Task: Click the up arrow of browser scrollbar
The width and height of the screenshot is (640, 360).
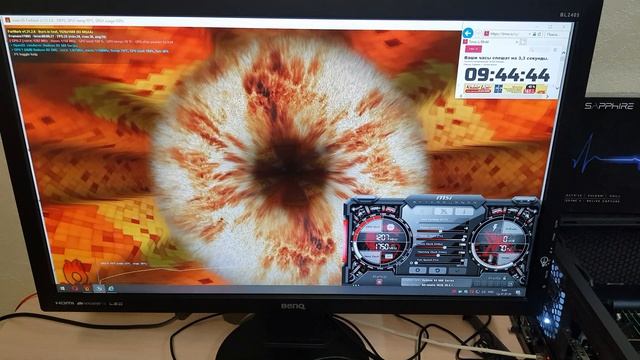Action: click(564, 53)
